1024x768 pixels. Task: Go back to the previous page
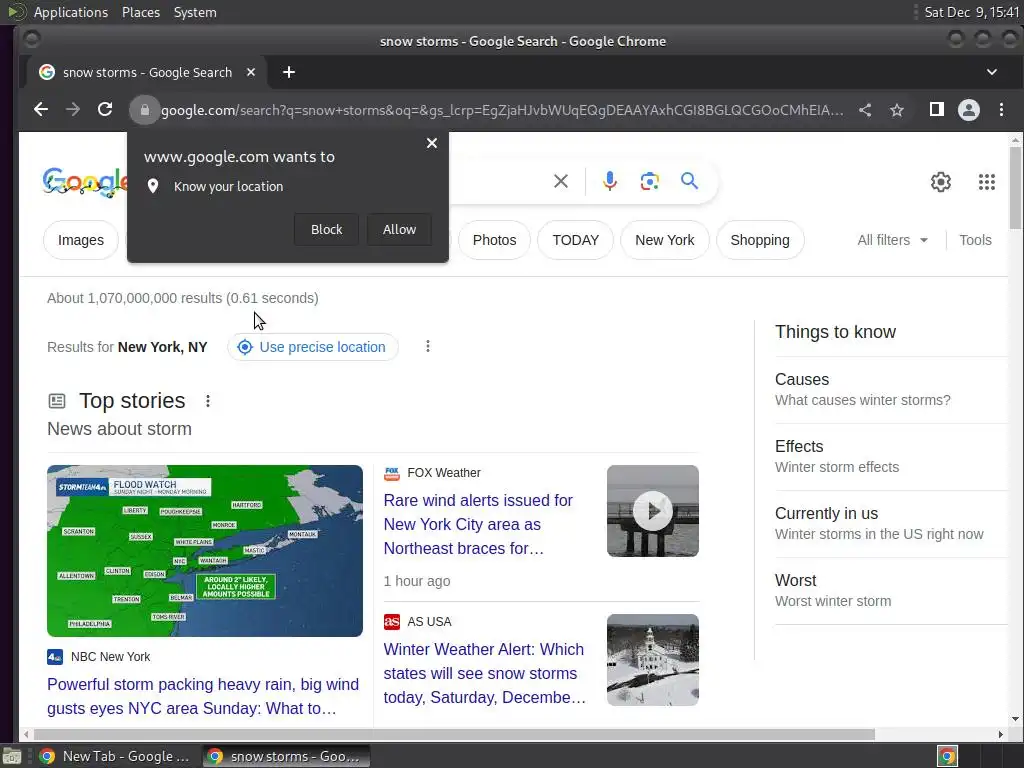point(41,110)
